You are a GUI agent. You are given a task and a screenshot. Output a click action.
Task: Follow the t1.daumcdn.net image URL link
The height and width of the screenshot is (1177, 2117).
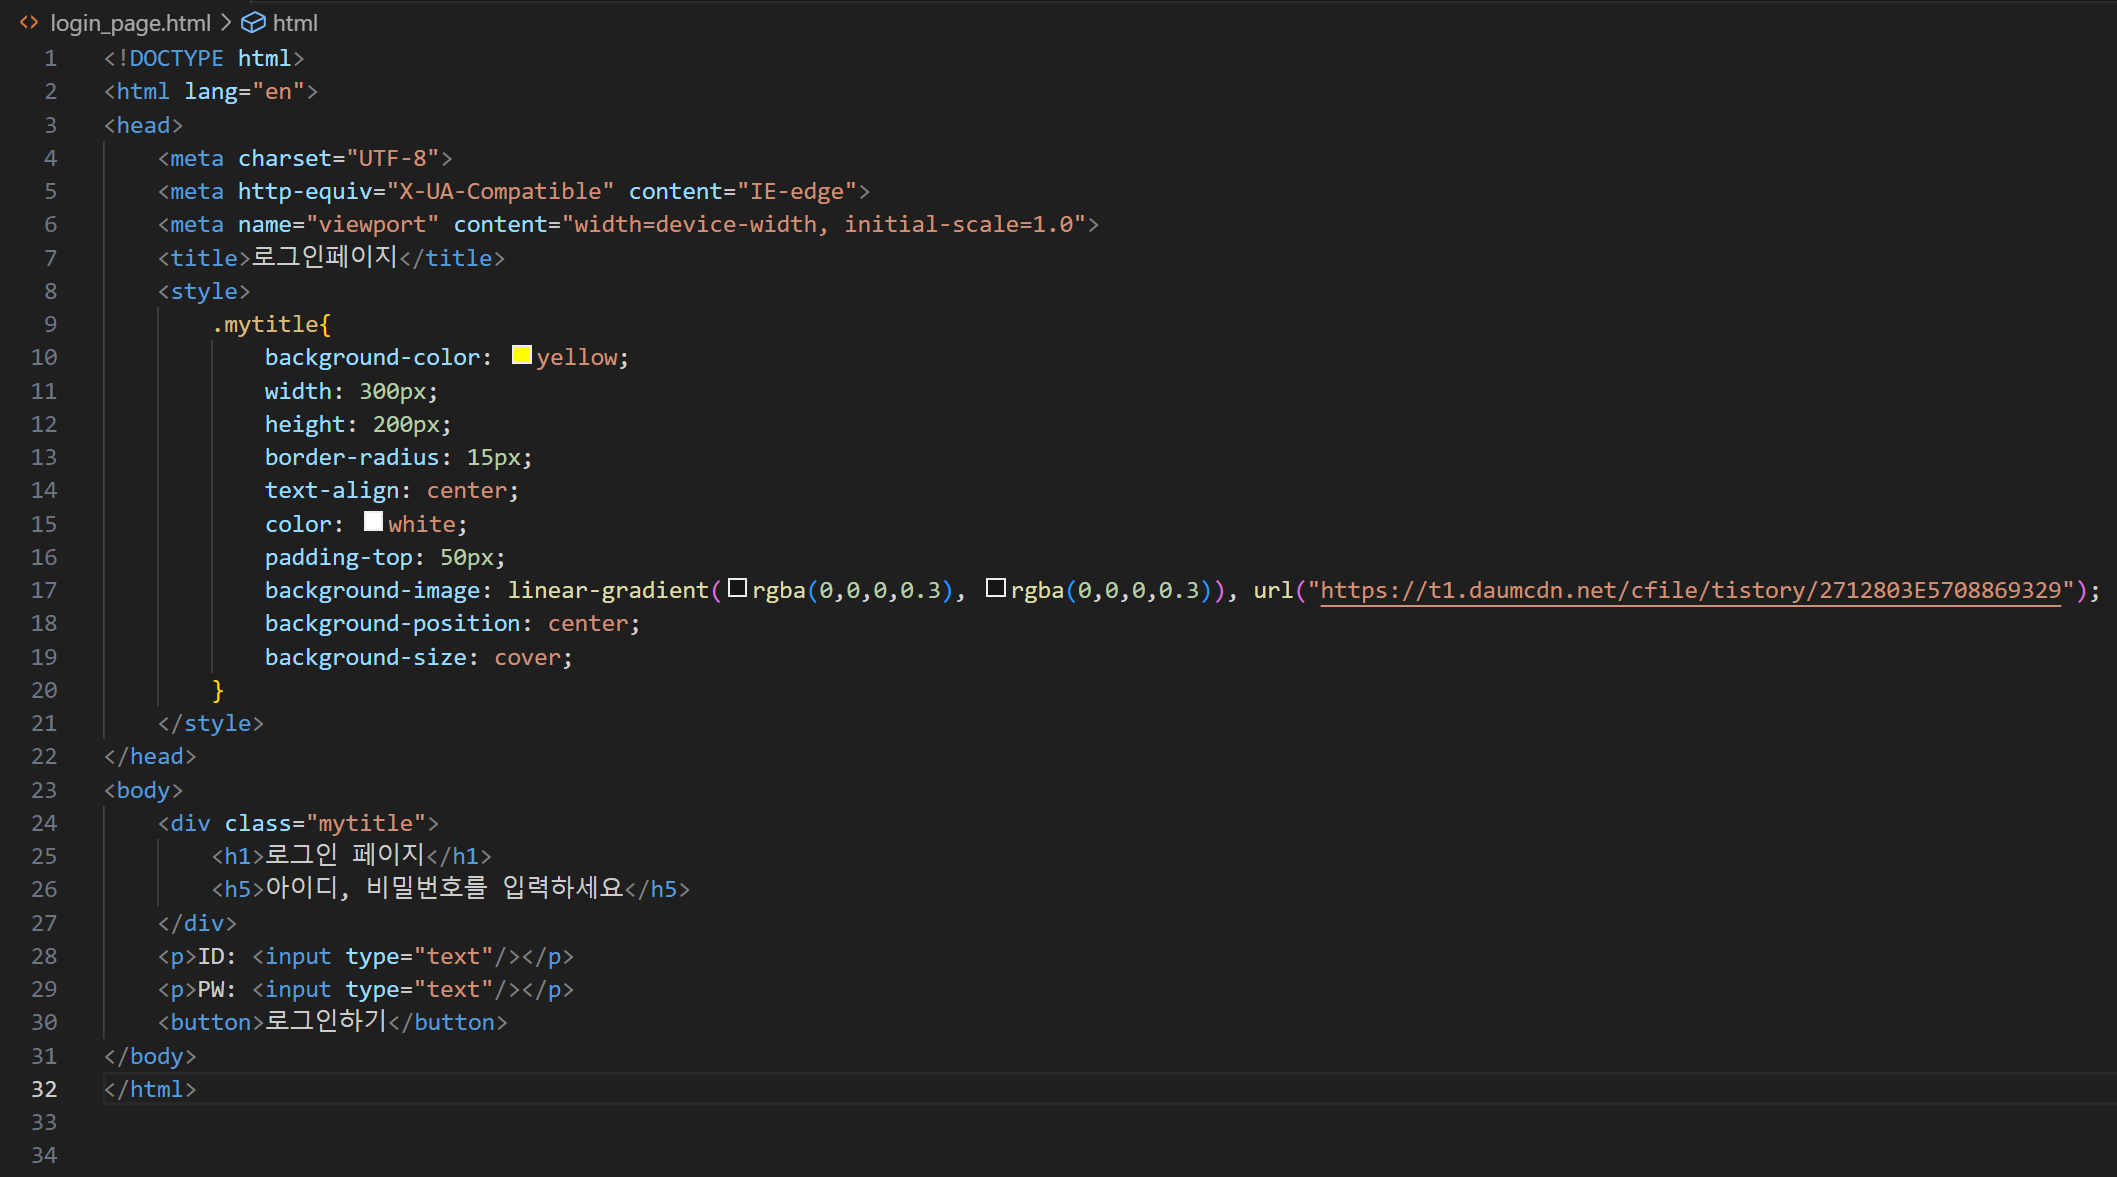(x=1691, y=590)
